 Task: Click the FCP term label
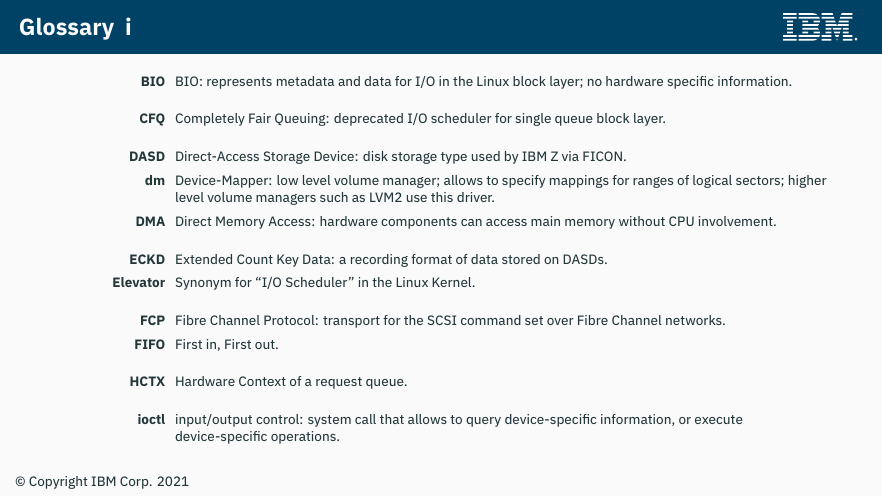click(x=152, y=320)
